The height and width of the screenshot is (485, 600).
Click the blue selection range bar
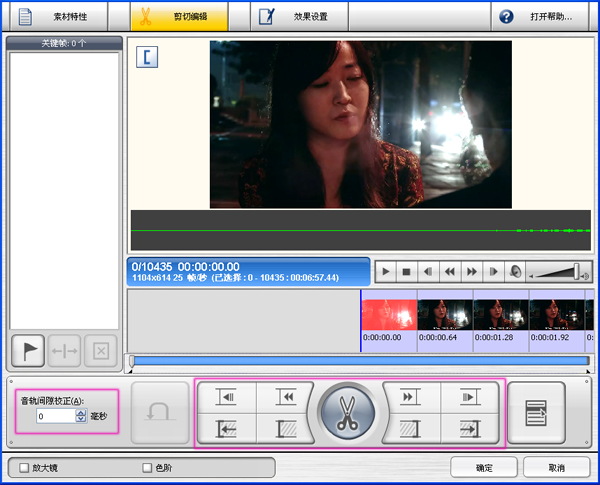tap(361, 361)
